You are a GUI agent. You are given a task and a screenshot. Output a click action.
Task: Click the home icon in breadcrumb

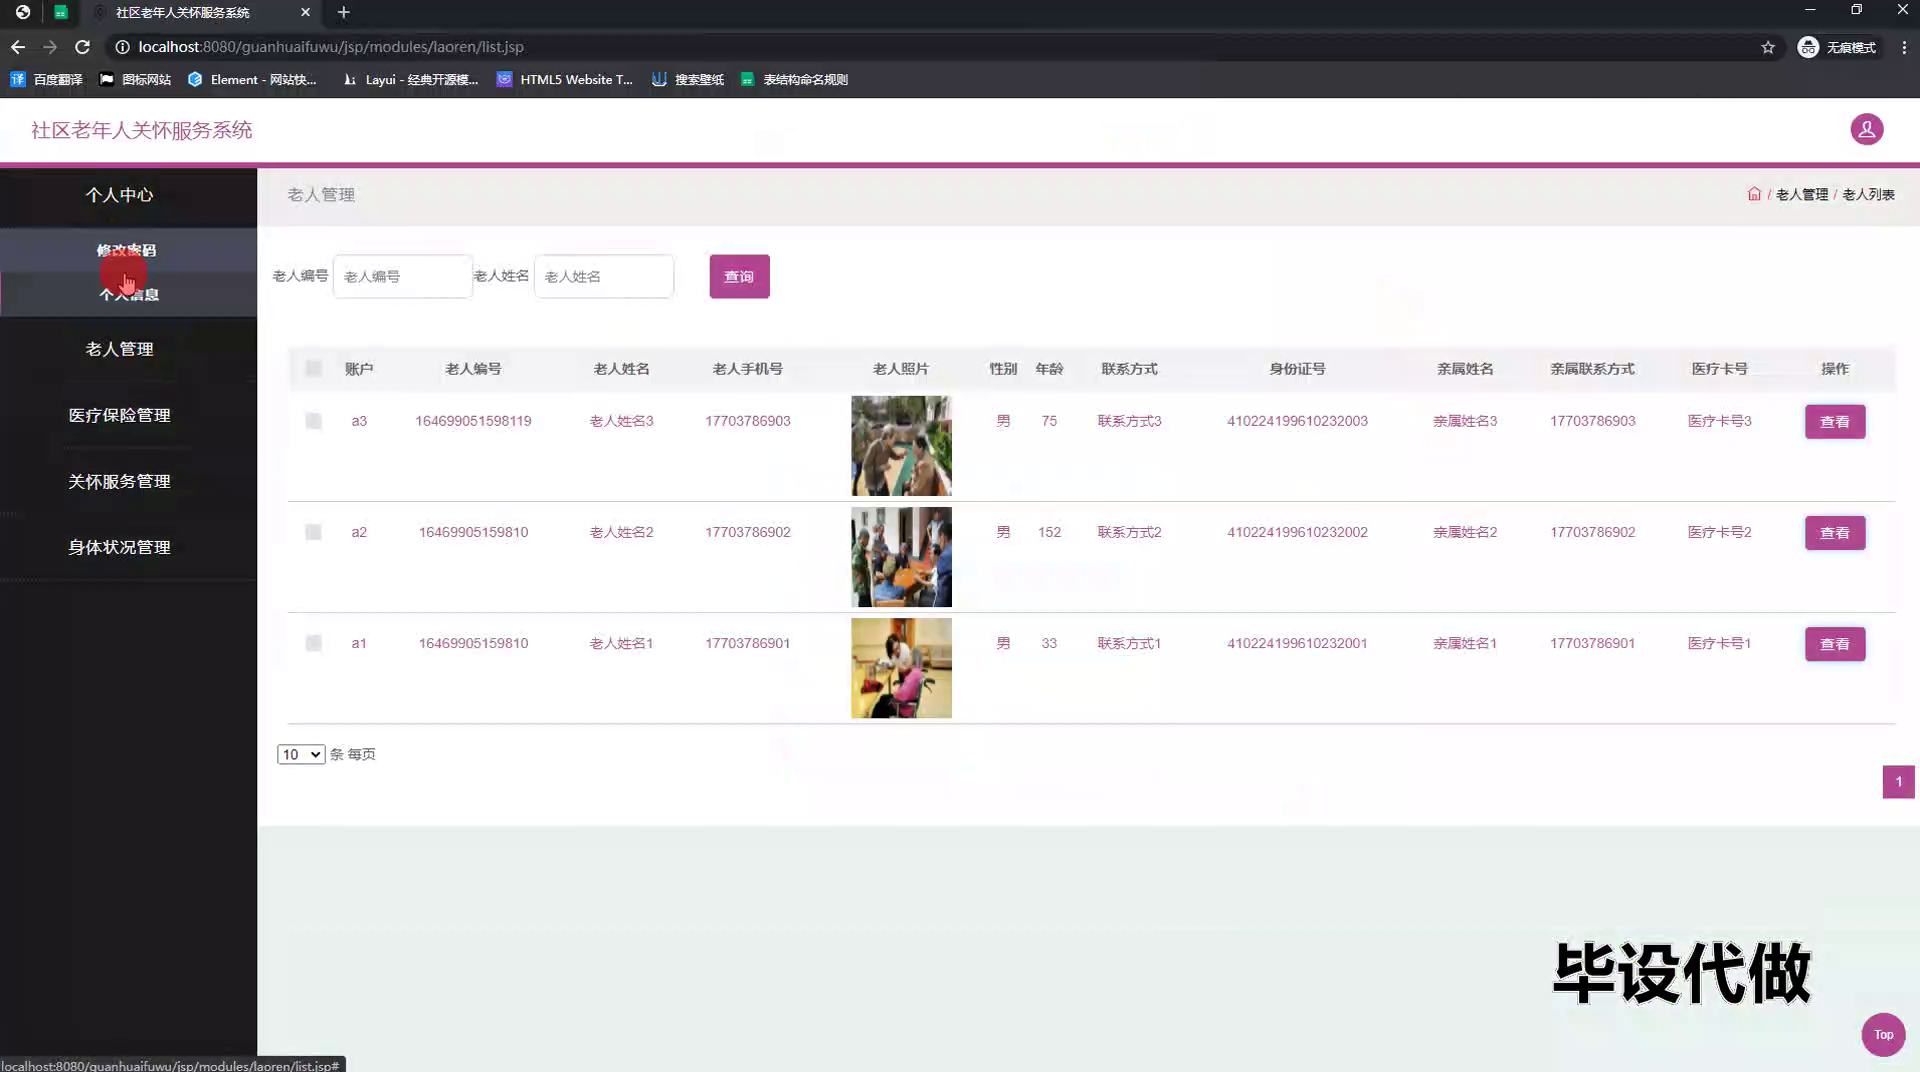pos(1754,194)
